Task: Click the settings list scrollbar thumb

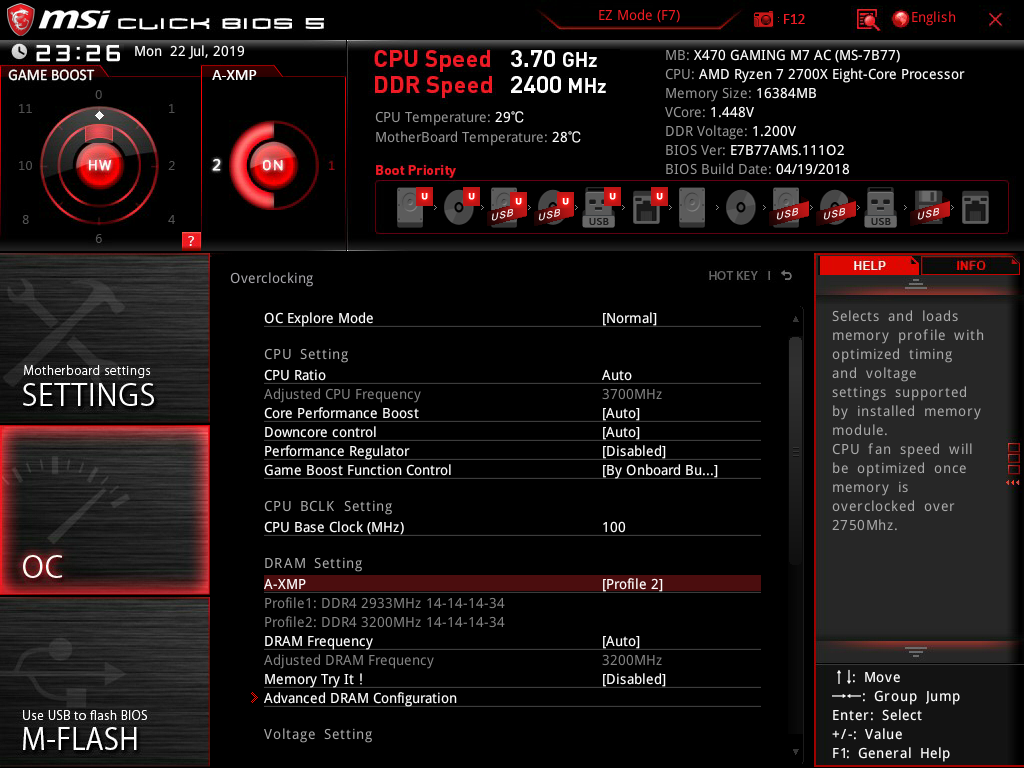Action: (795, 451)
